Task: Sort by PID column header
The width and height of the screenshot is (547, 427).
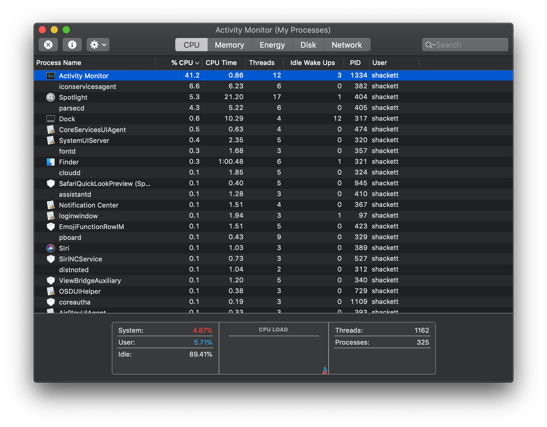Action: [x=356, y=63]
